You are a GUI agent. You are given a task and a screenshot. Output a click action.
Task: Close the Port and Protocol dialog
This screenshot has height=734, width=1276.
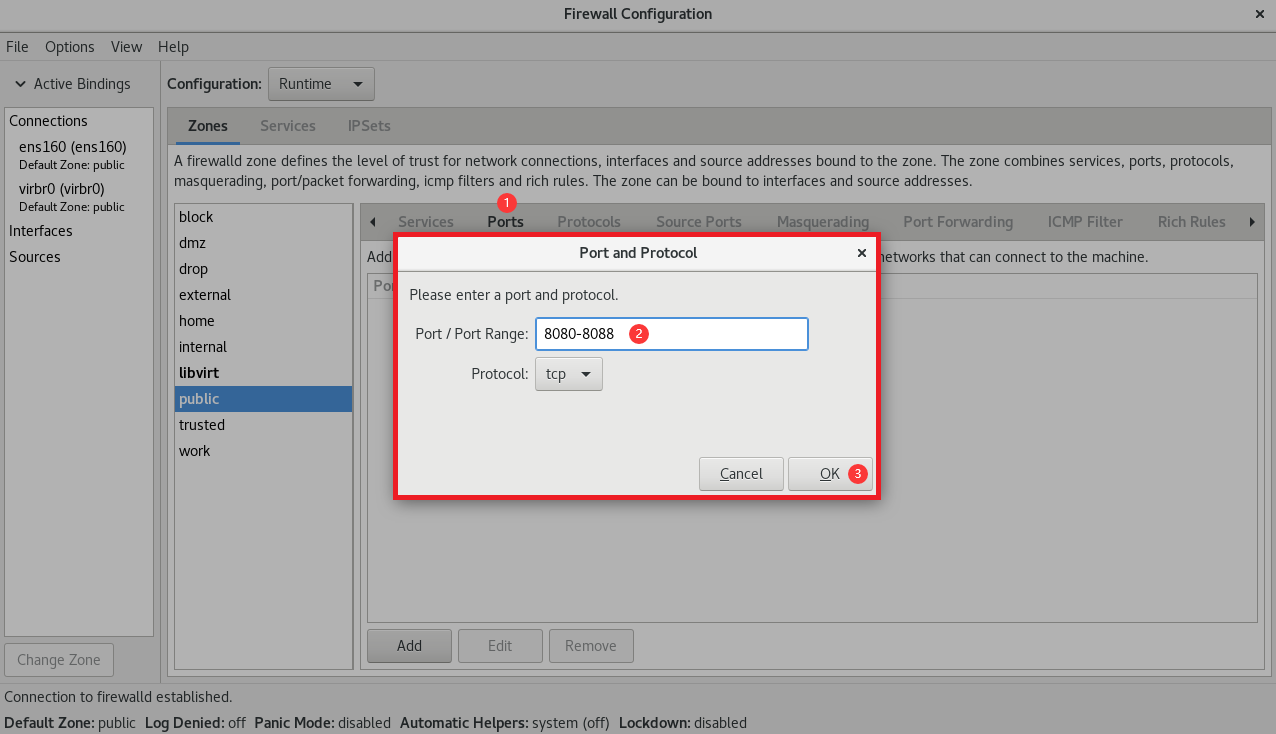tap(861, 253)
